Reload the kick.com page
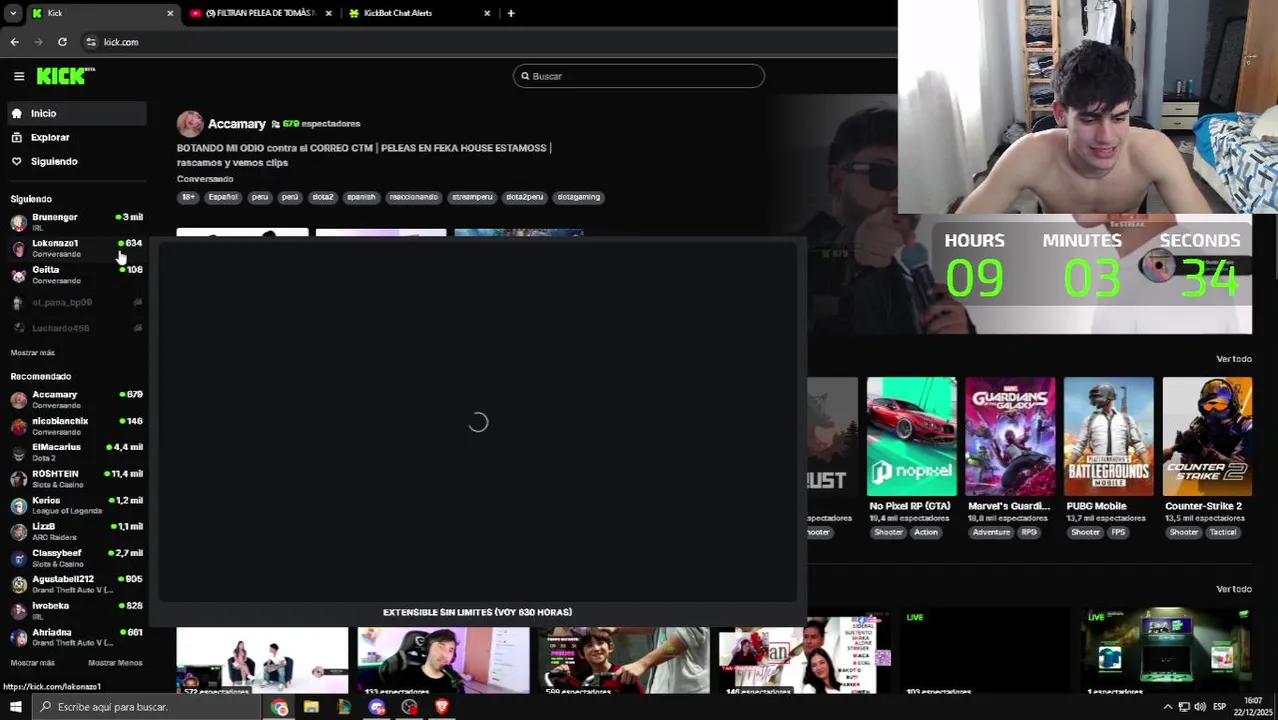This screenshot has width=1278, height=720. click(62, 42)
